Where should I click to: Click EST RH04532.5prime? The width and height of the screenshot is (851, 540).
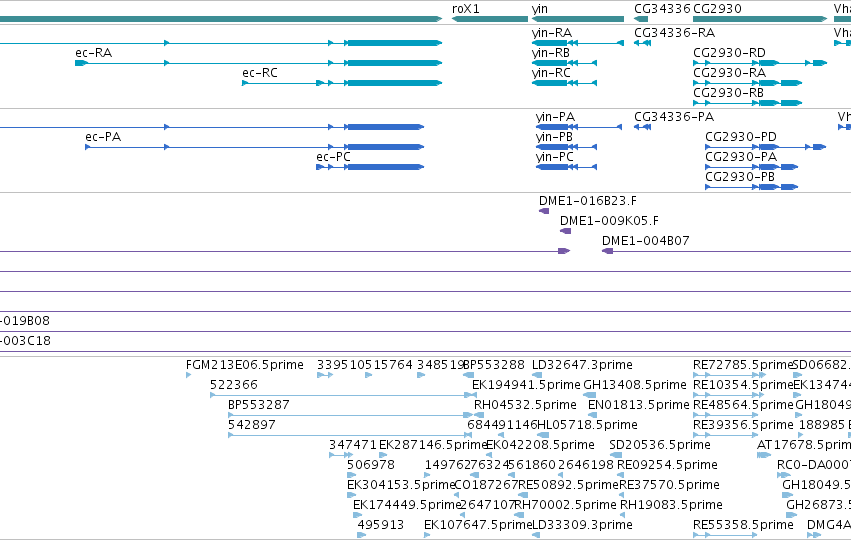coord(479,415)
